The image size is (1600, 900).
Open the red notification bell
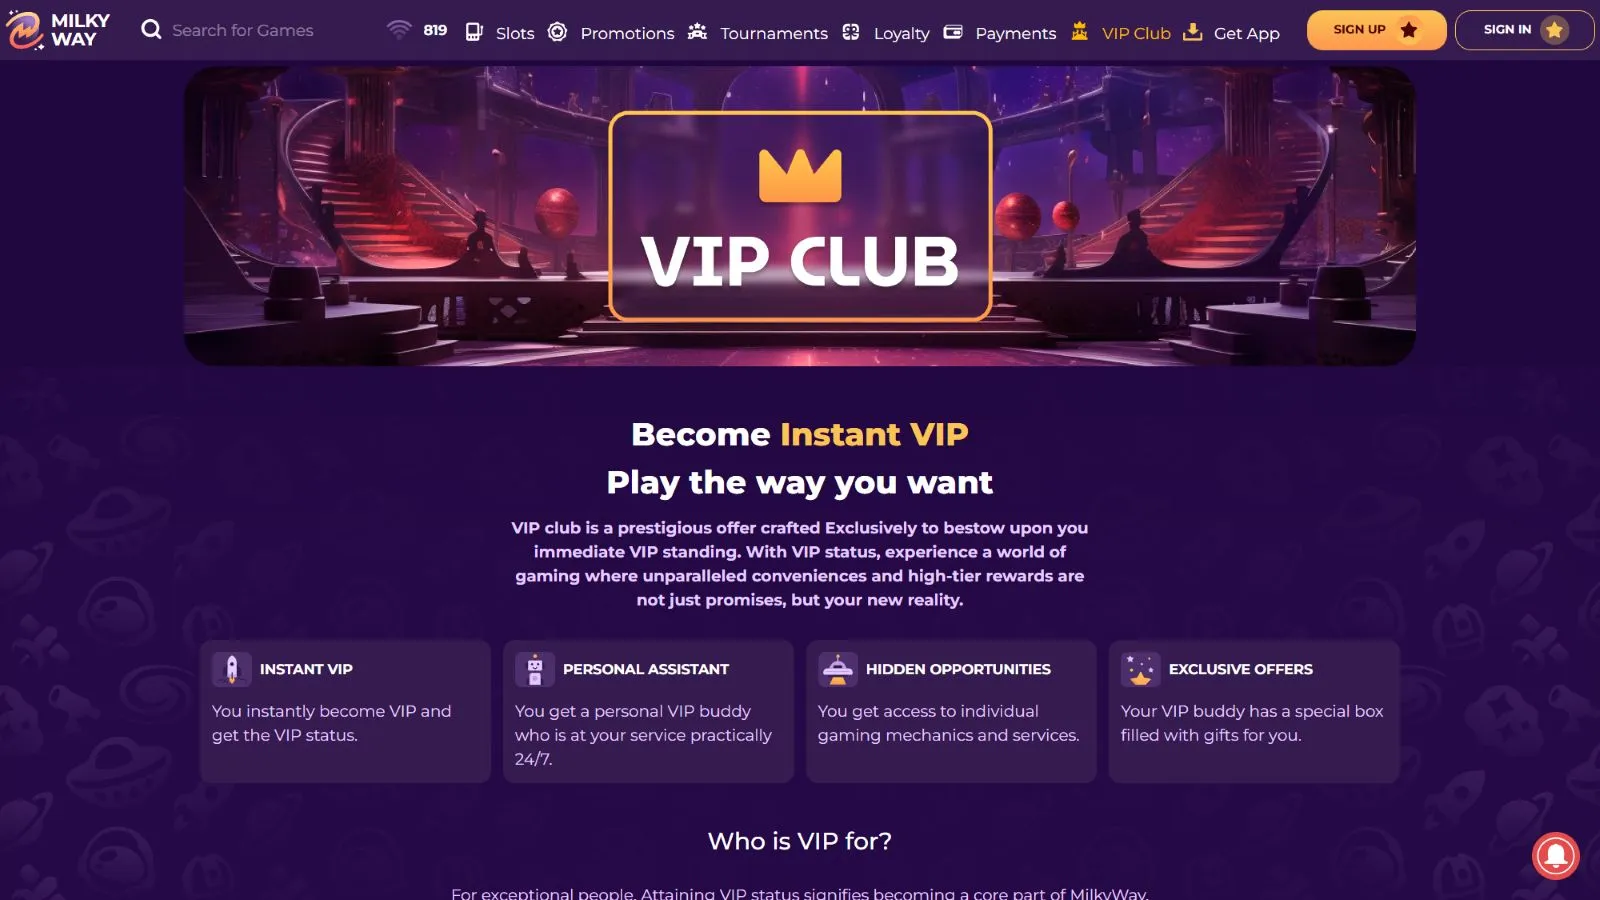pyautogui.click(x=1555, y=855)
